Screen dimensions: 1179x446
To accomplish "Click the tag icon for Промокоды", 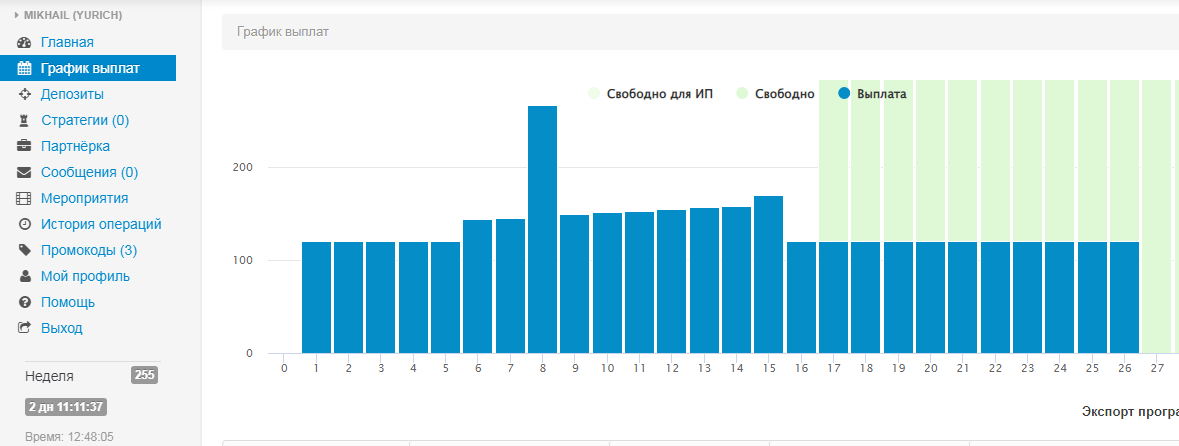I will point(25,251).
